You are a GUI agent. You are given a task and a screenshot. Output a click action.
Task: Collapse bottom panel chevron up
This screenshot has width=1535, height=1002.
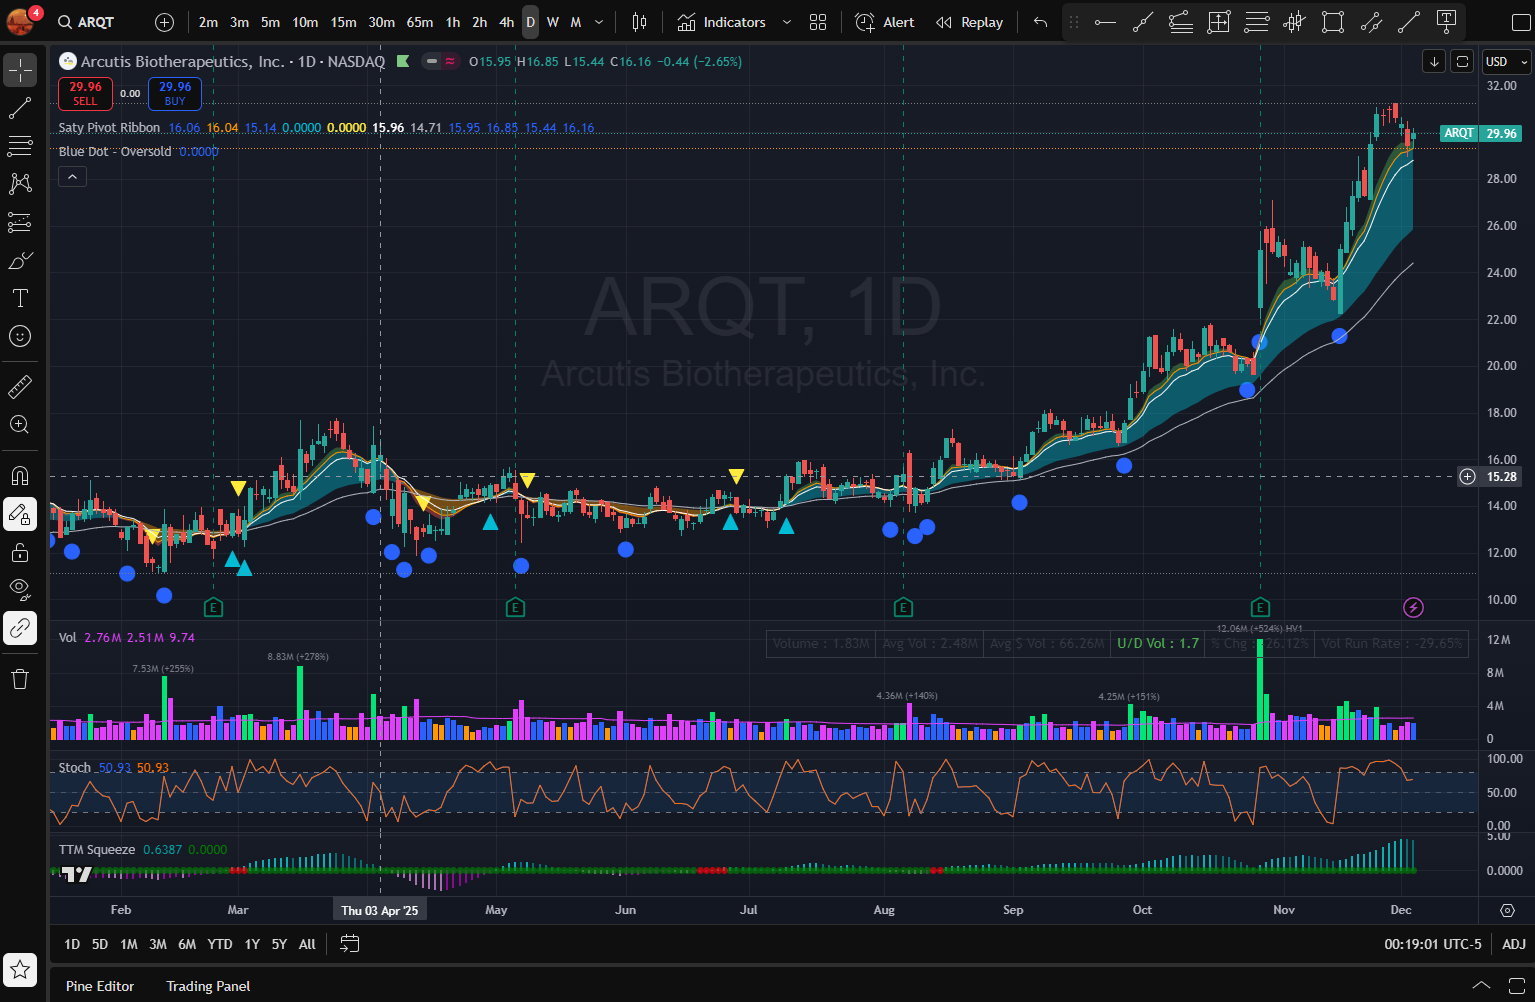[x=1481, y=985]
